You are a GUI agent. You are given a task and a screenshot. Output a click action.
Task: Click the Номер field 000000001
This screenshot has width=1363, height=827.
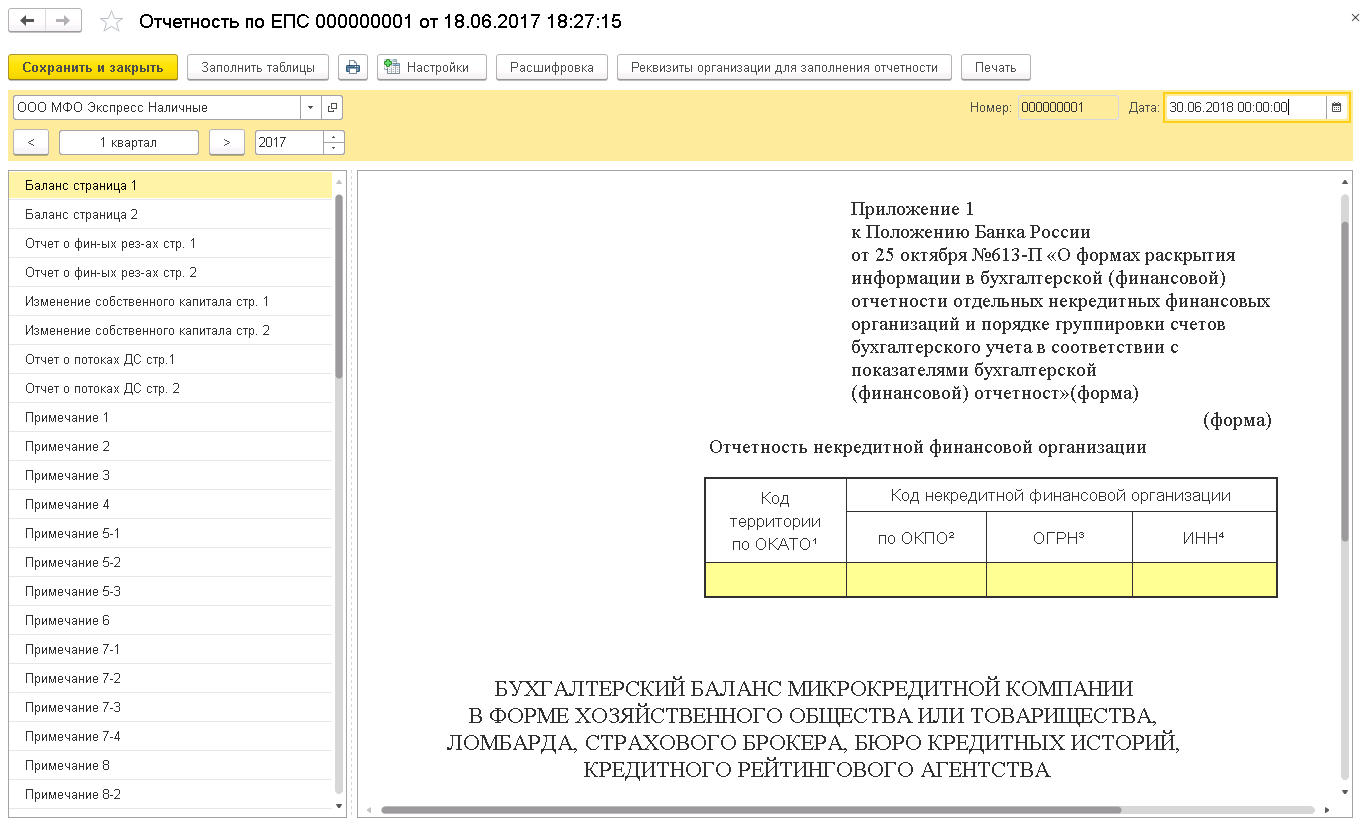[x=1068, y=108]
